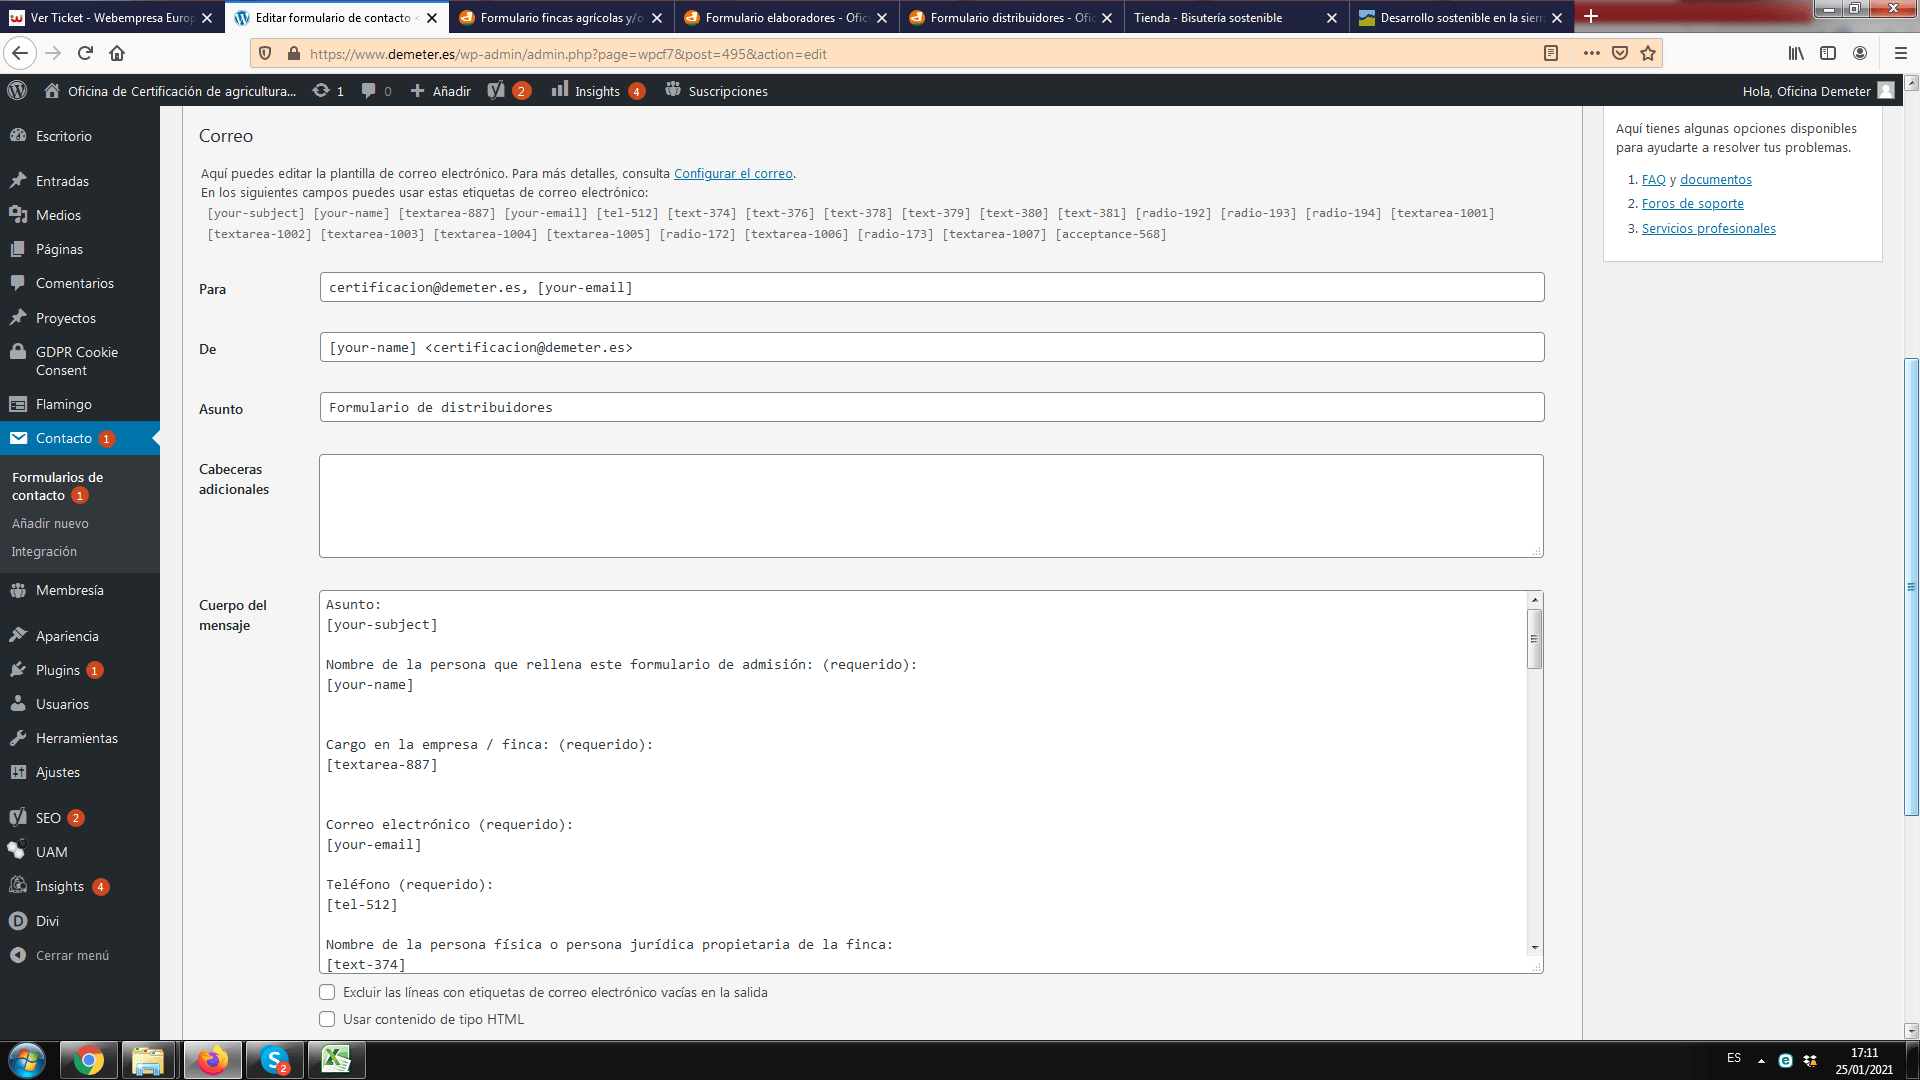Reload the page with refresh icon
The height and width of the screenshot is (1080, 1920).
point(85,53)
